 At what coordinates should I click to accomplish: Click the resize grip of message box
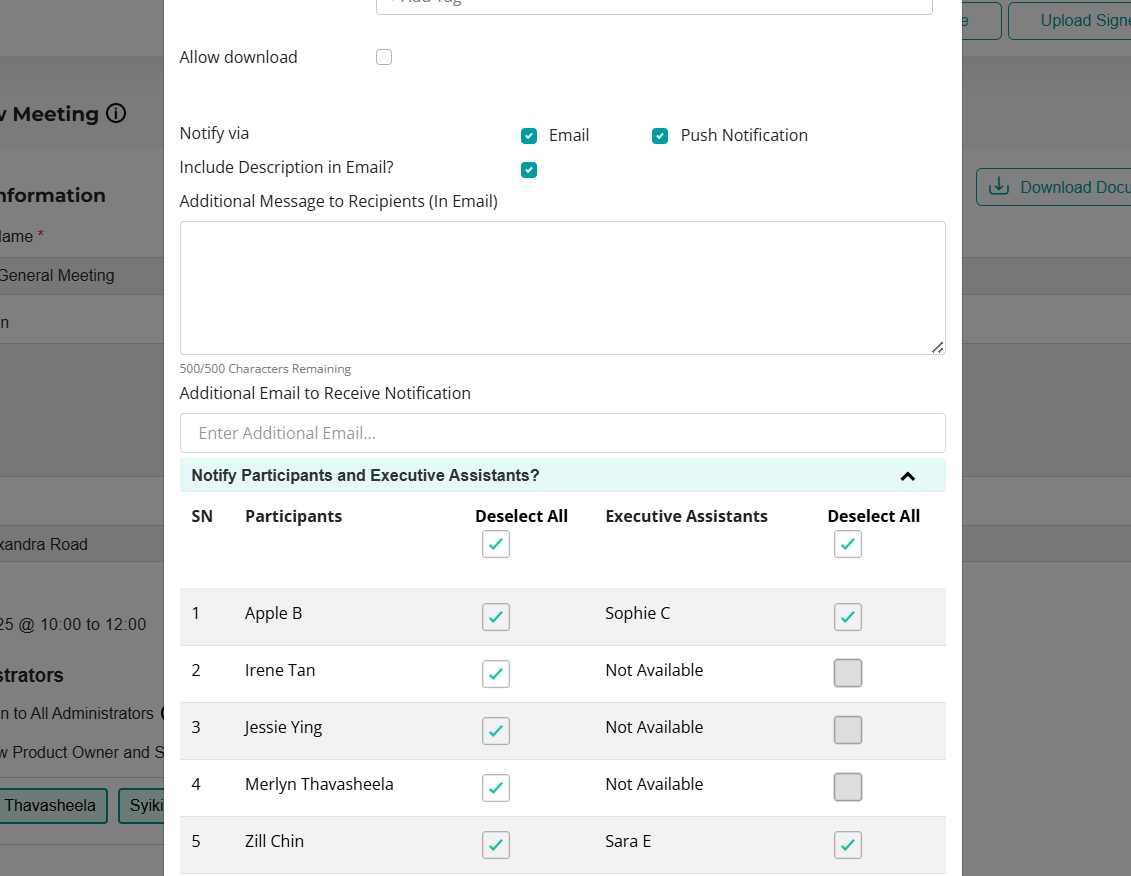pyautogui.click(x=937, y=347)
